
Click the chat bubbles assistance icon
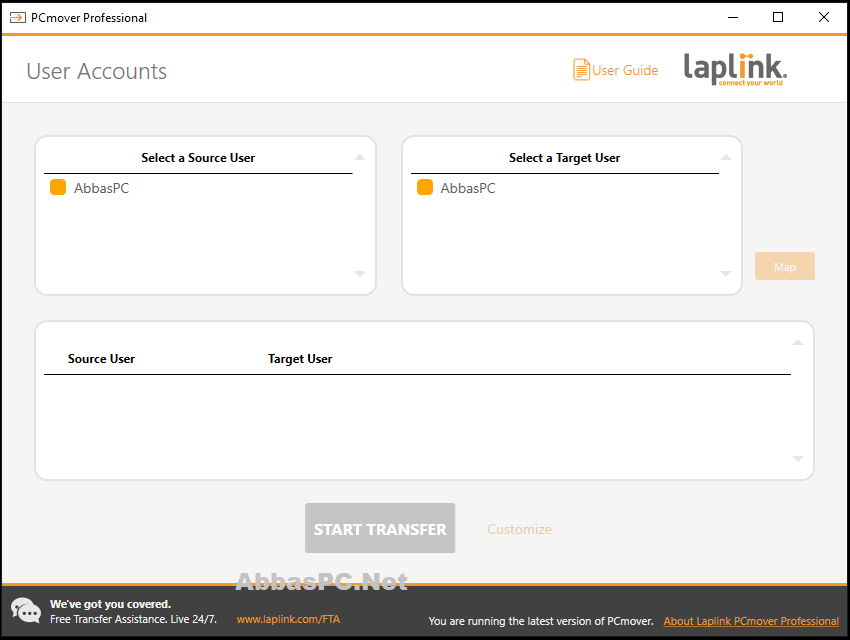coord(26,611)
